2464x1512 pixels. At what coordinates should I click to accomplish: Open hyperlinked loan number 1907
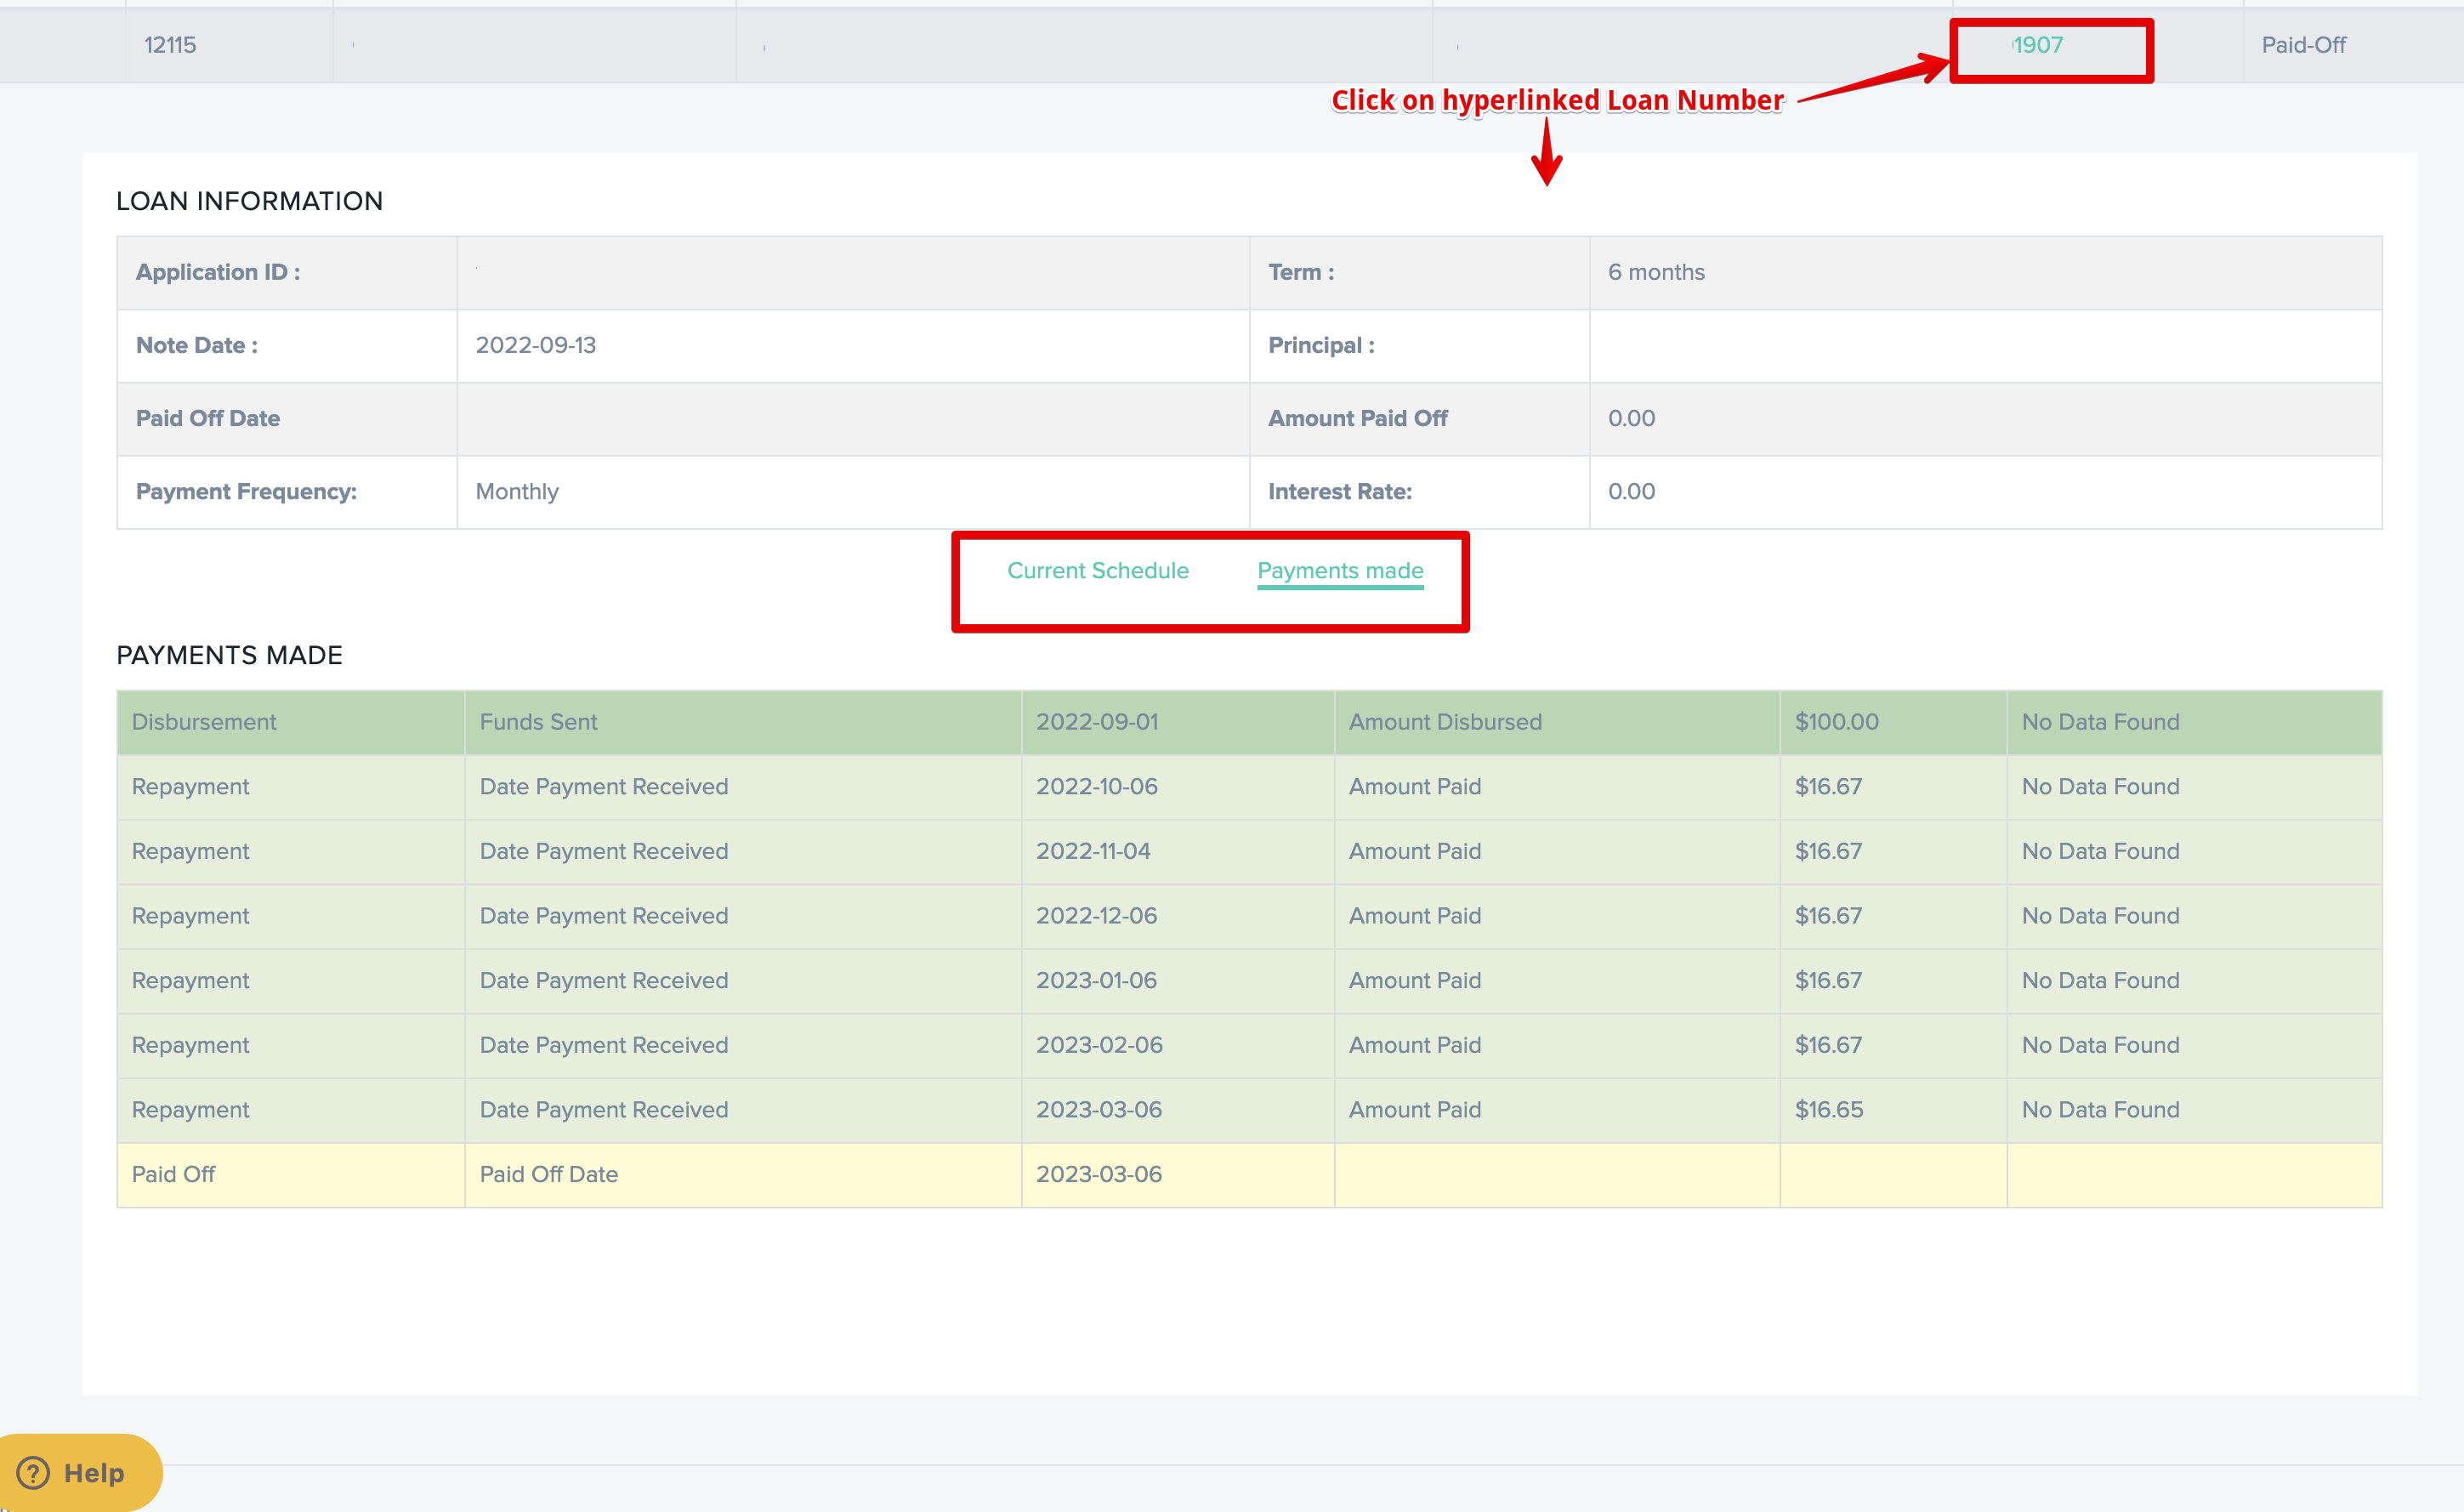tap(2037, 45)
